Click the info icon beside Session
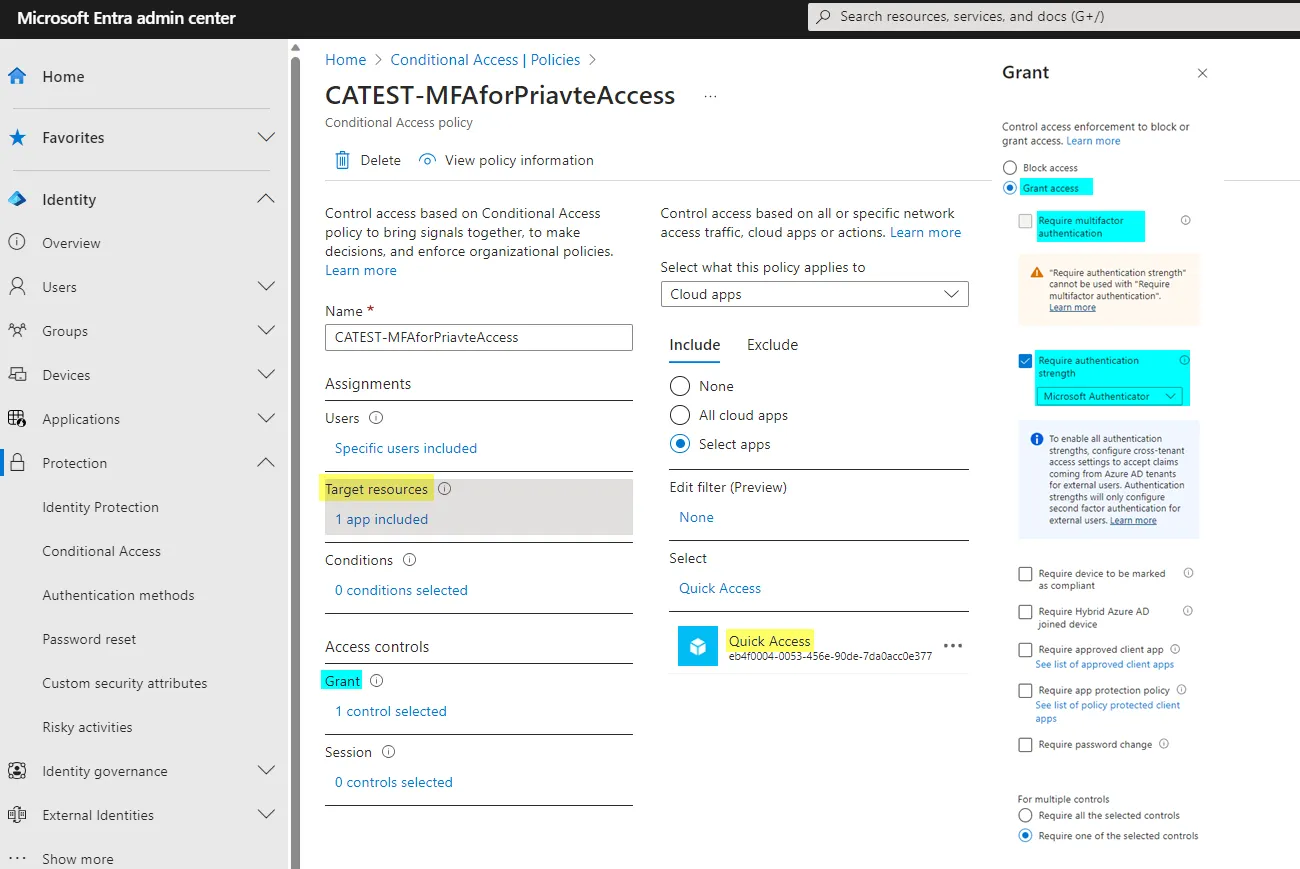This screenshot has width=1300, height=869. [388, 752]
